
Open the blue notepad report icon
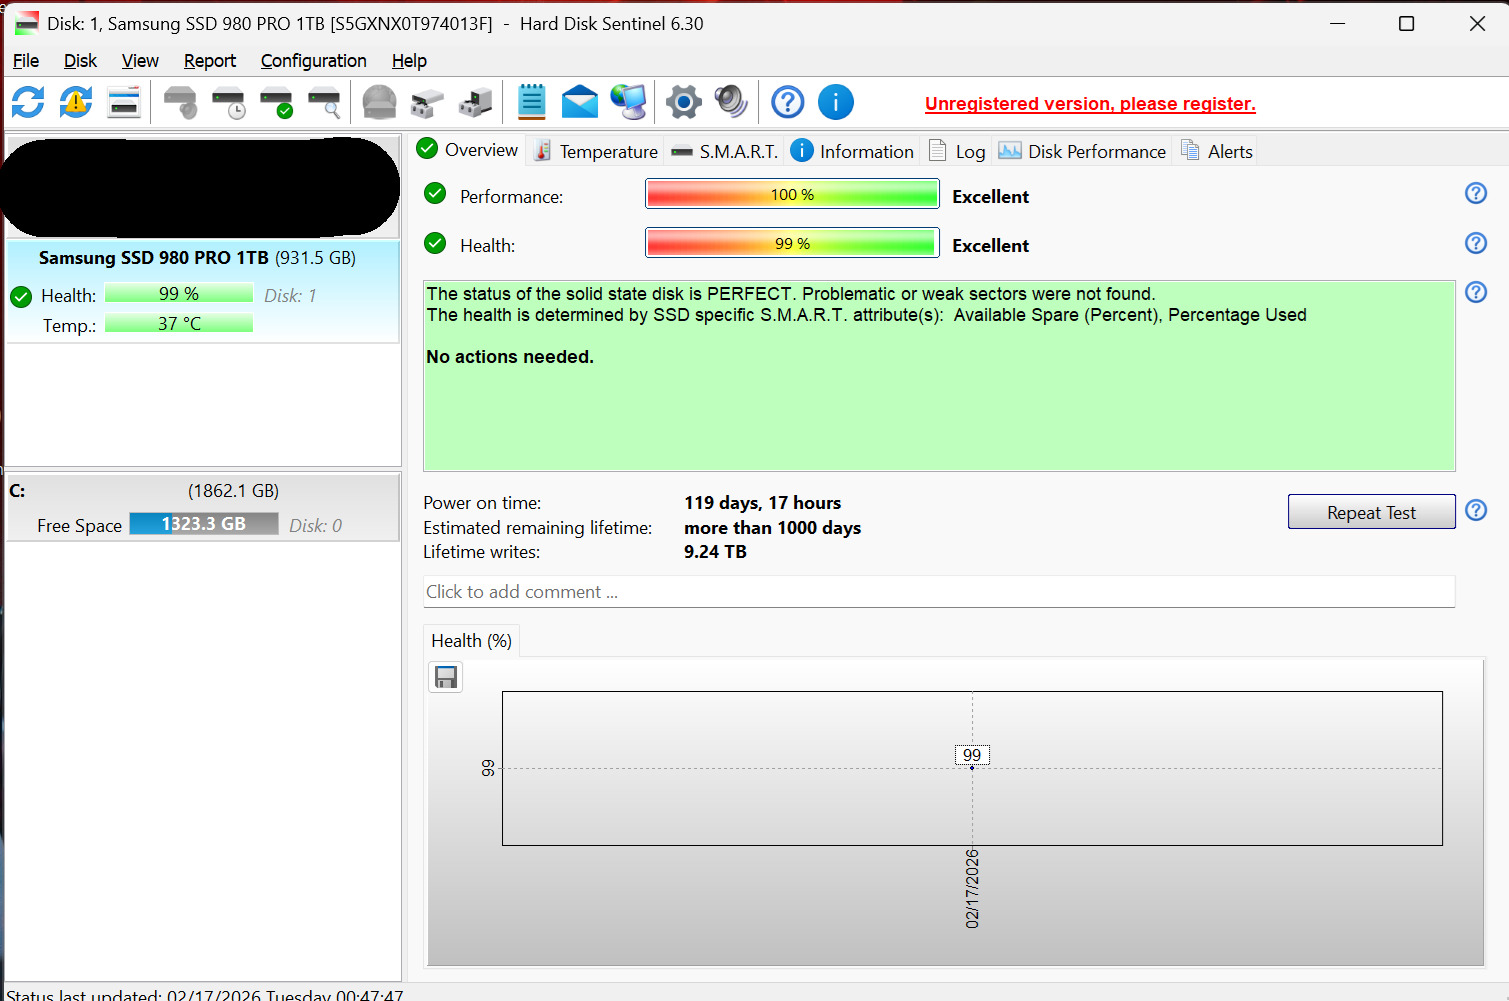(x=532, y=102)
